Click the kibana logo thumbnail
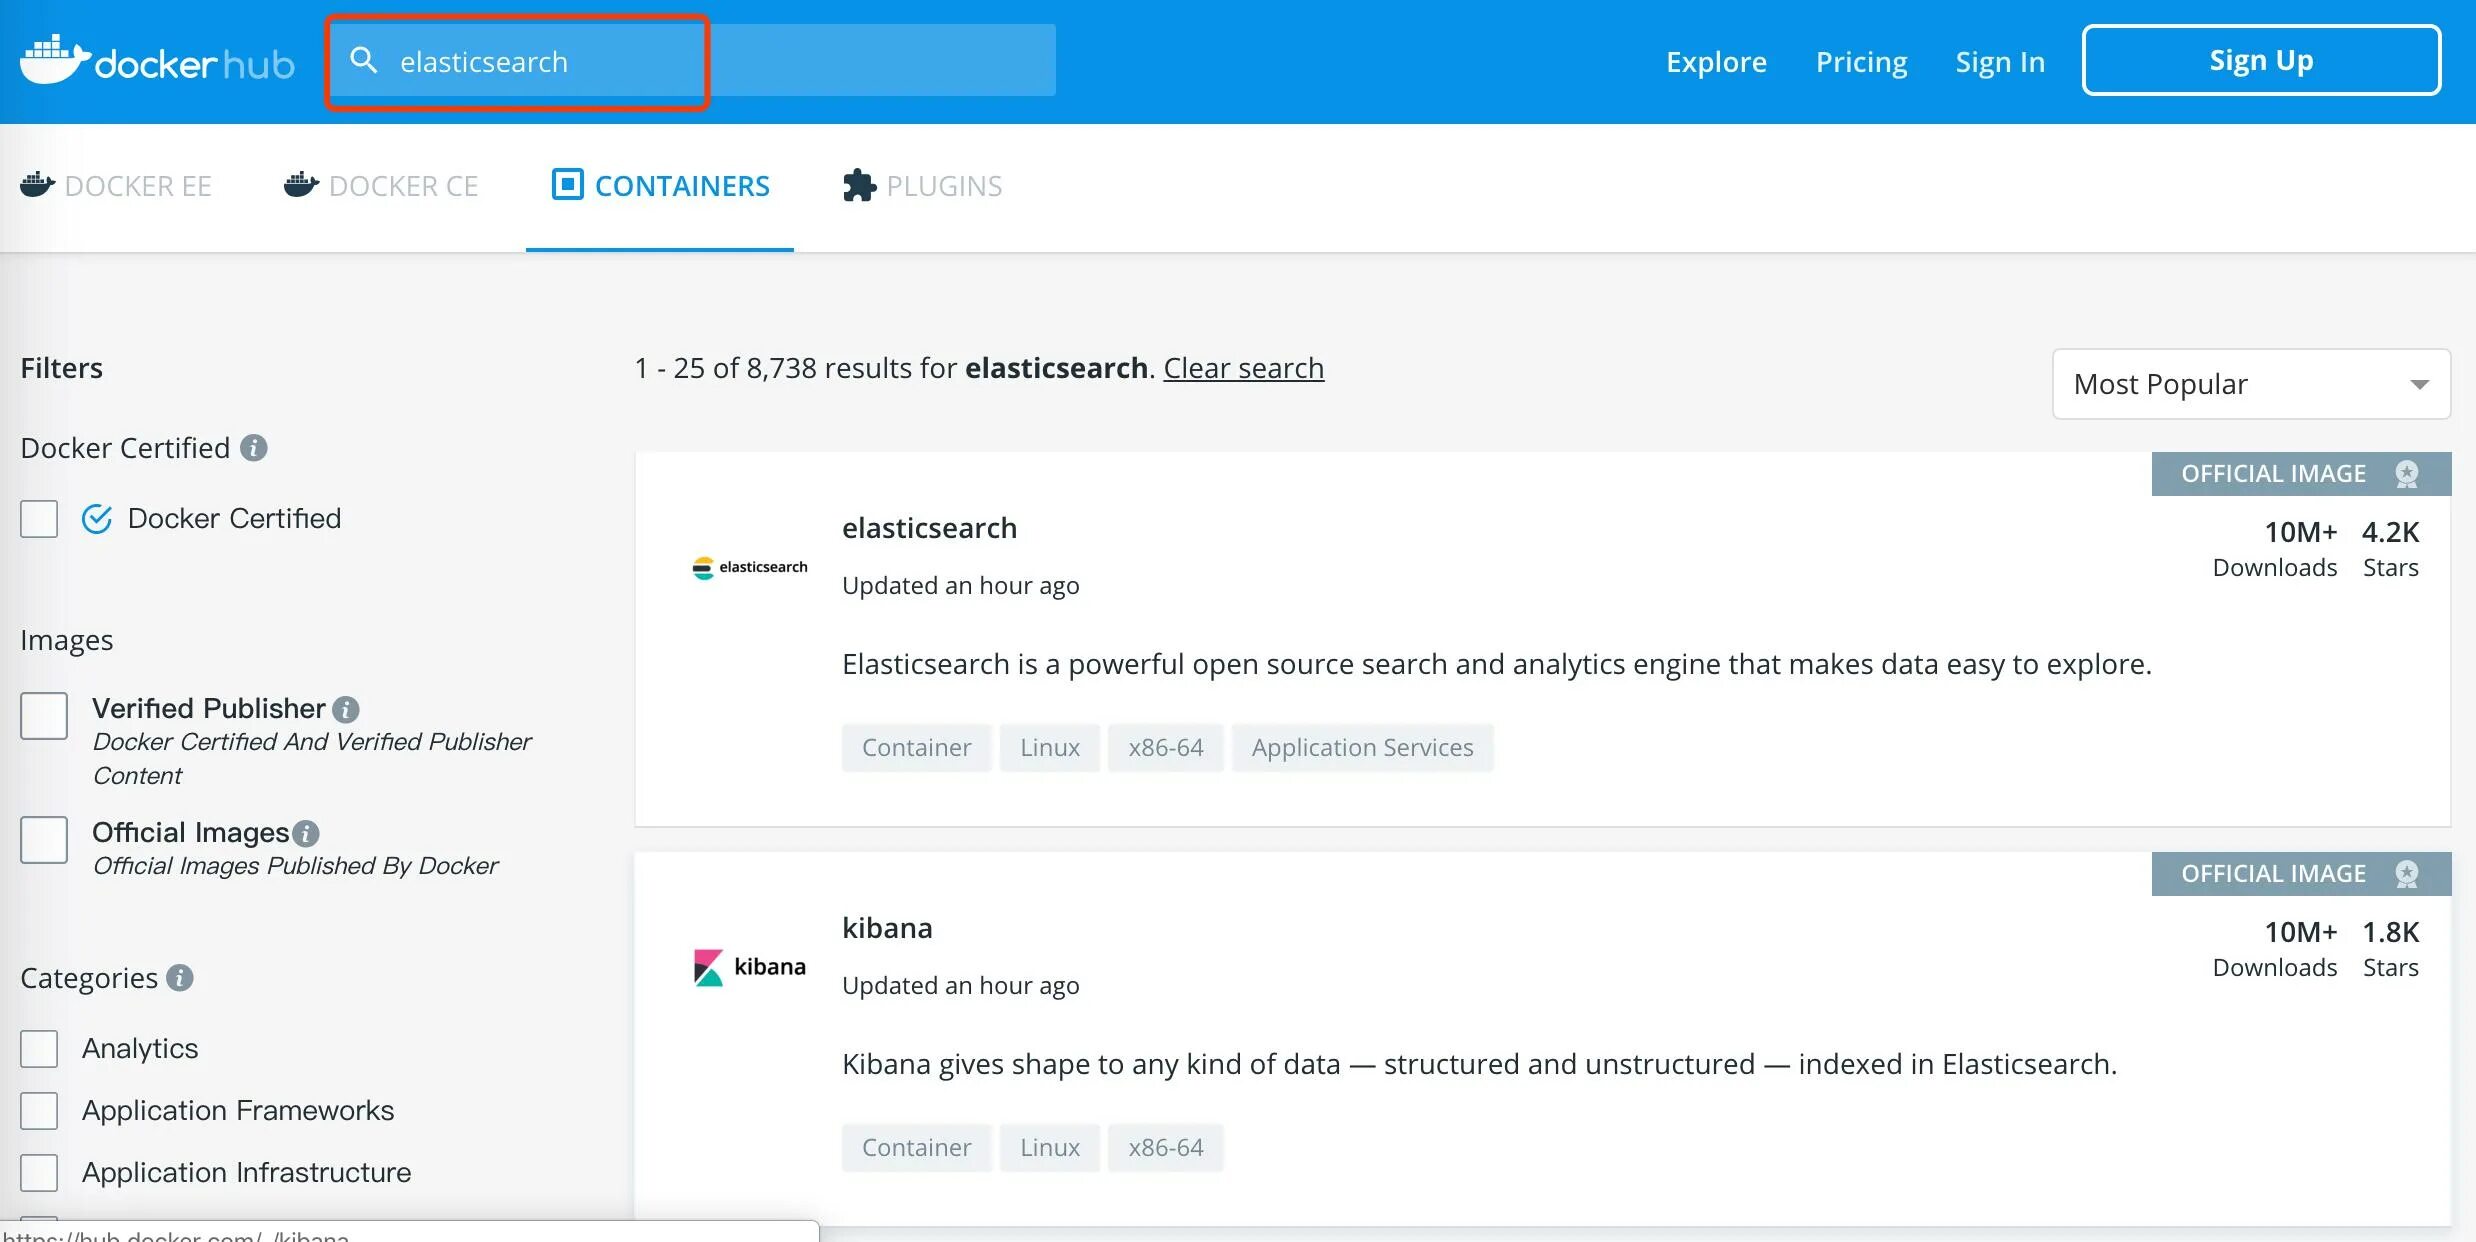This screenshot has height=1242, width=2476. coord(750,967)
